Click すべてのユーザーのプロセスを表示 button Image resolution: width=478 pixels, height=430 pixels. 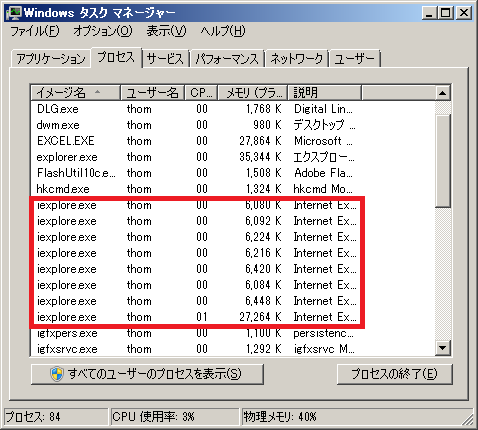click(x=147, y=374)
